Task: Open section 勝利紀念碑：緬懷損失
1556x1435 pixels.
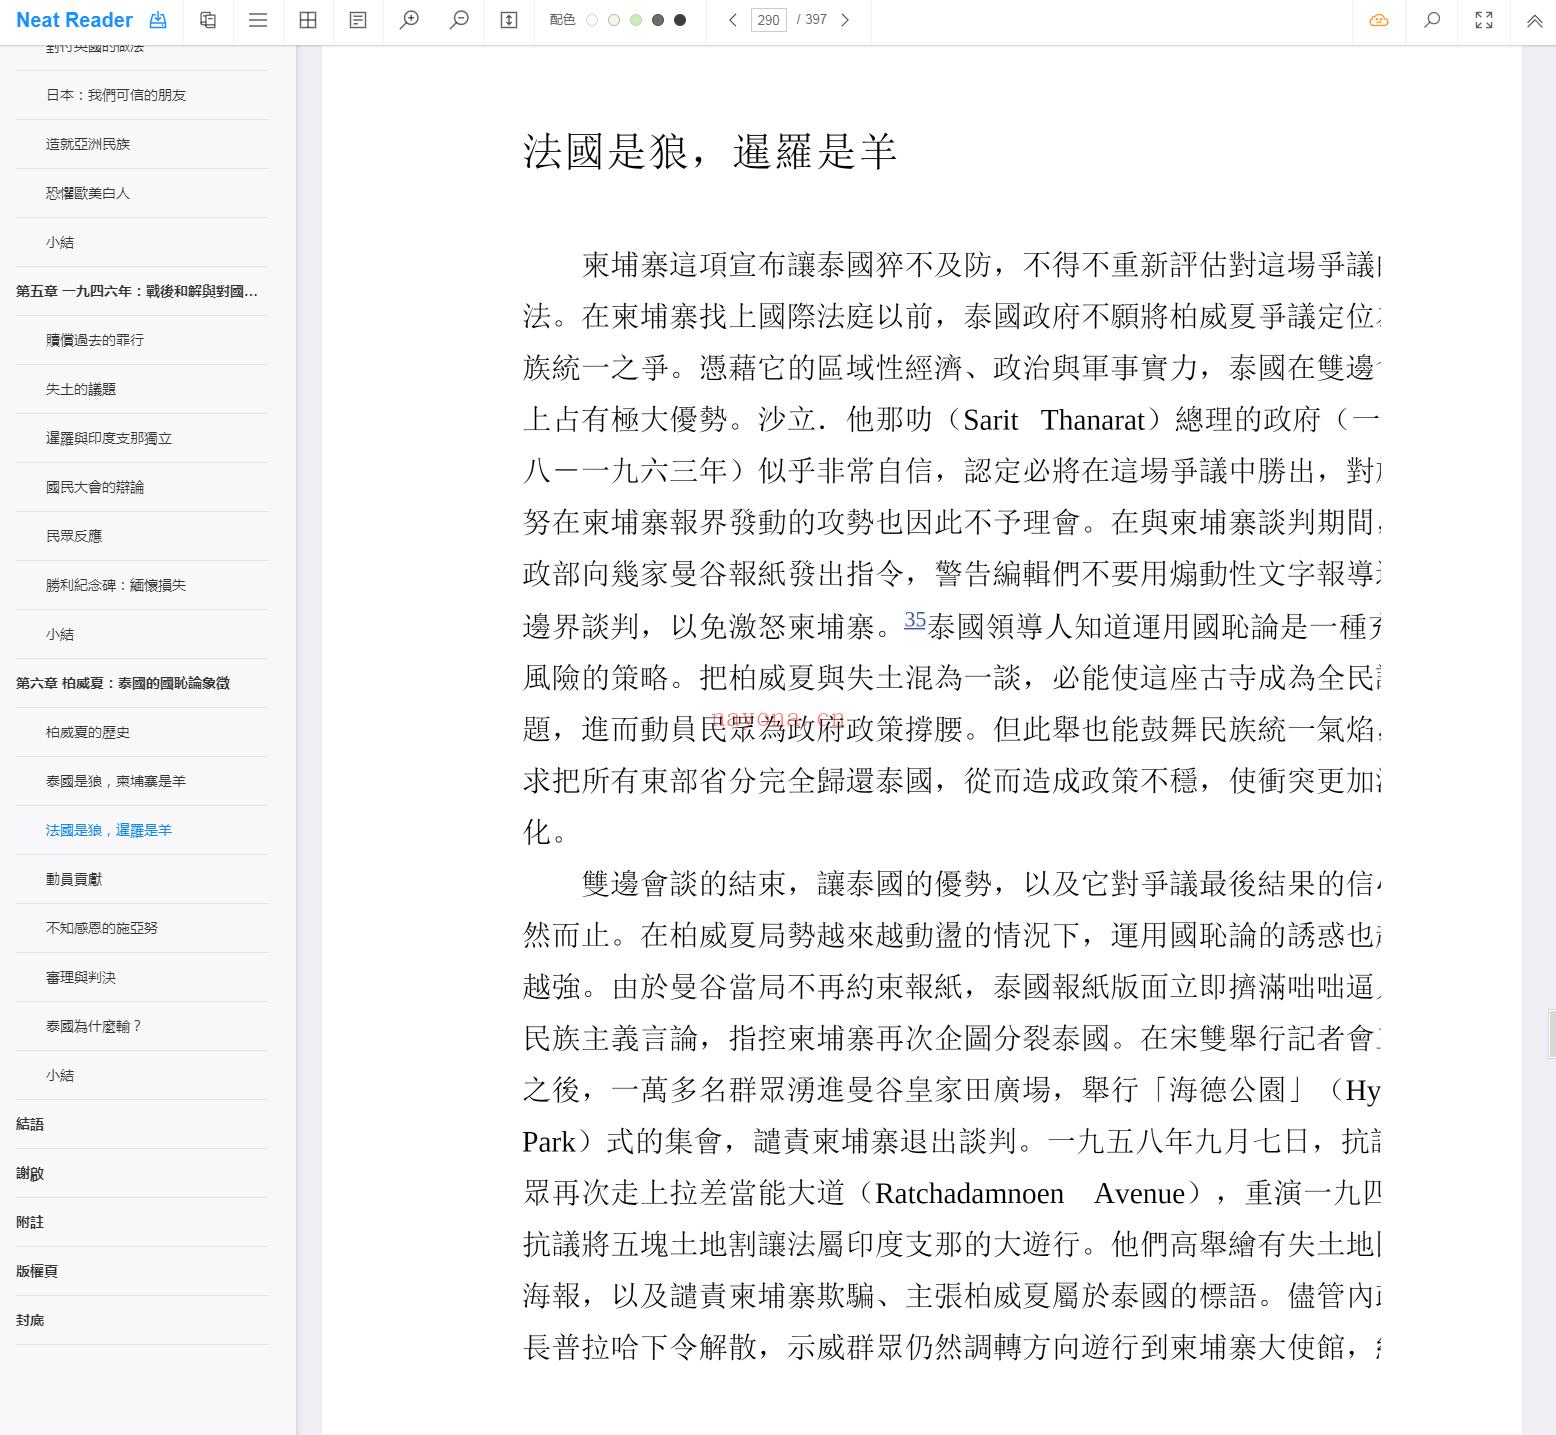Action: pyautogui.click(x=116, y=585)
